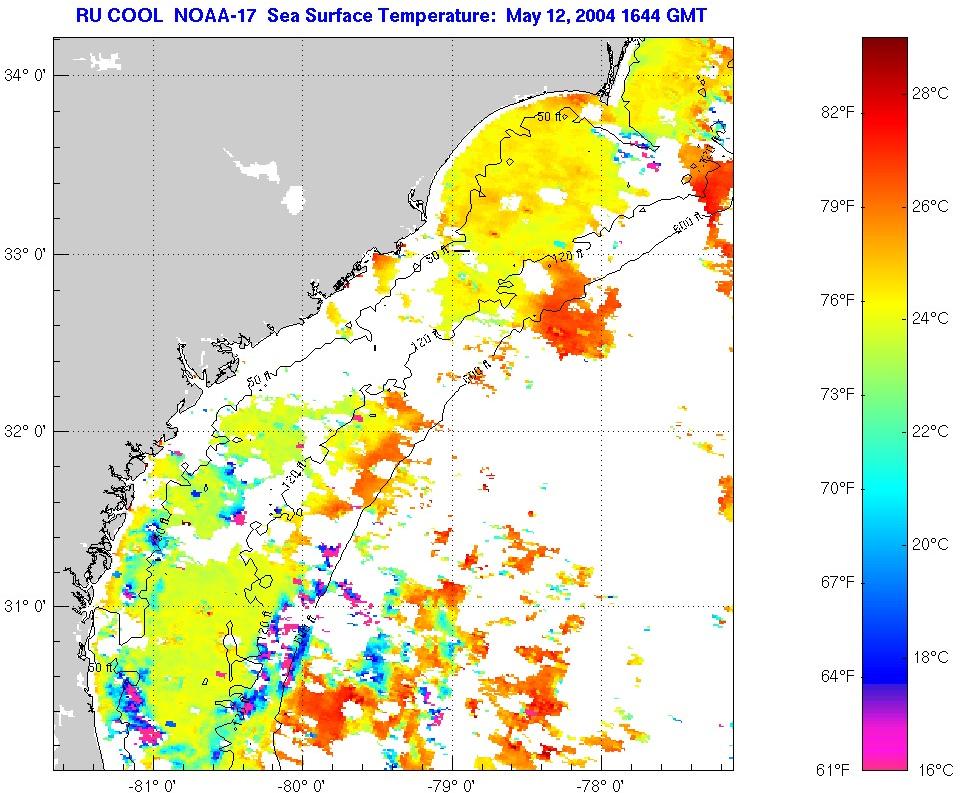Click the map title 'RU COOL NOAA-17 Sea Surface Temperature'
This screenshot has width=960, height=793.
288,15
